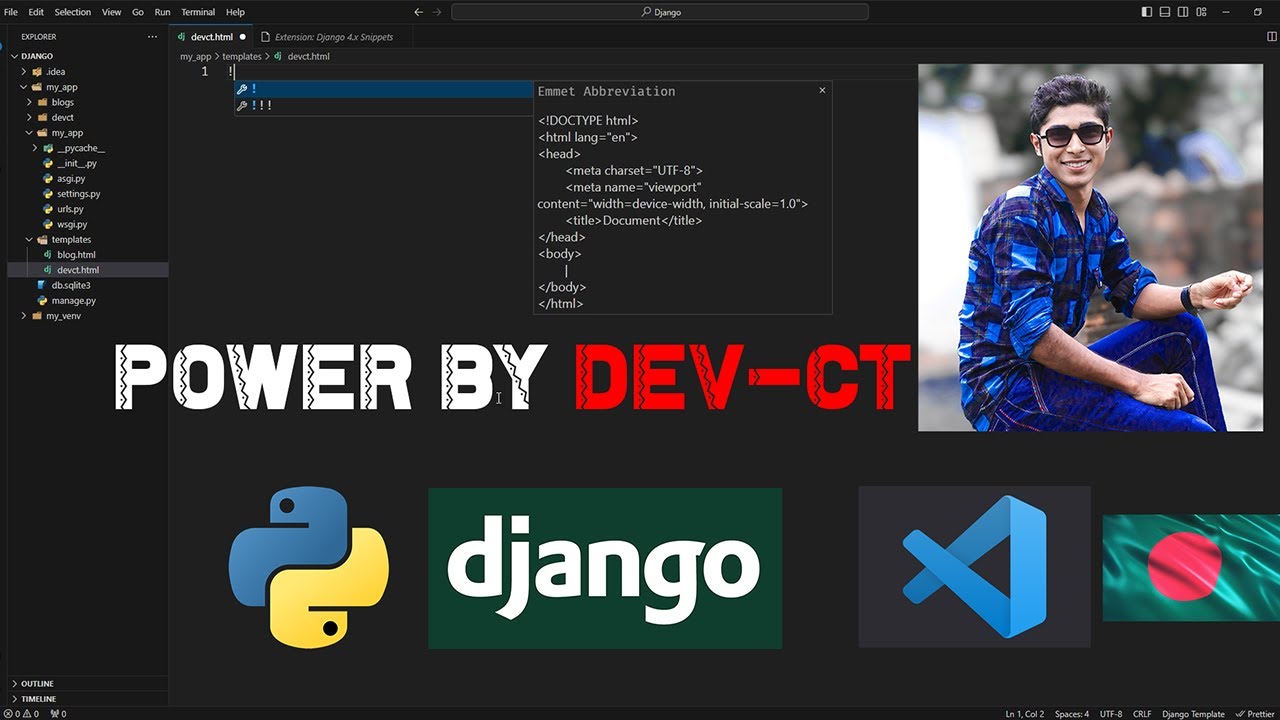Screen dimensions: 1280x720
Task: Toggle the bottom panel layout icon
Action: click(x=1165, y=12)
